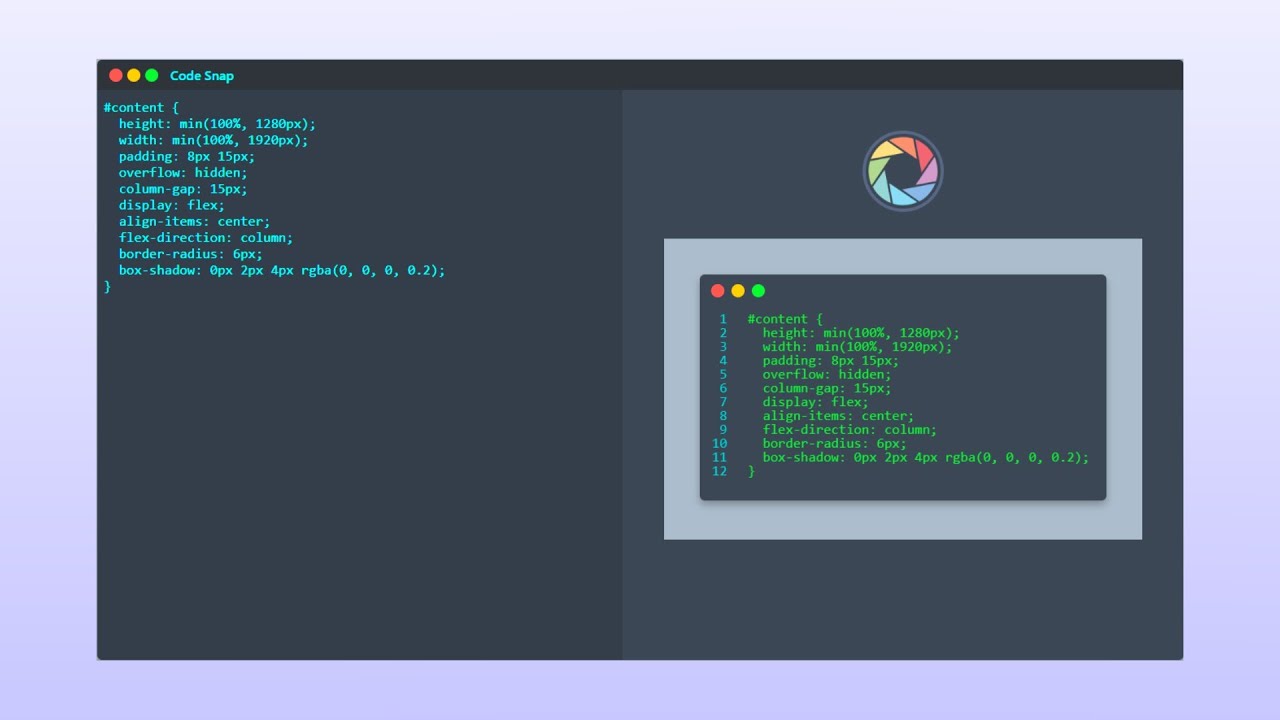Click the green border-radius line in the preview
The height and width of the screenshot is (720, 1280).
tap(835, 444)
